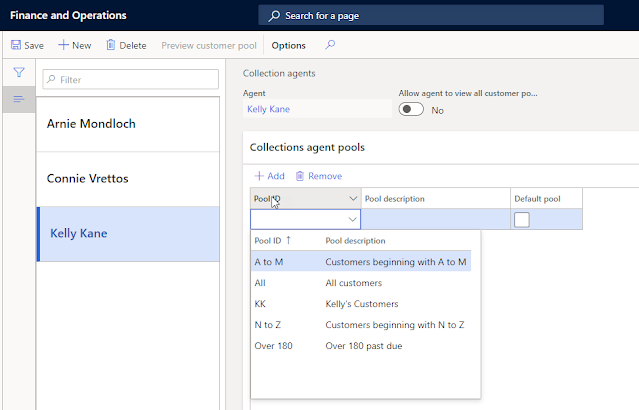Select the All customers pool entry
The width and height of the screenshot is (639, 410).
[361, 283]
